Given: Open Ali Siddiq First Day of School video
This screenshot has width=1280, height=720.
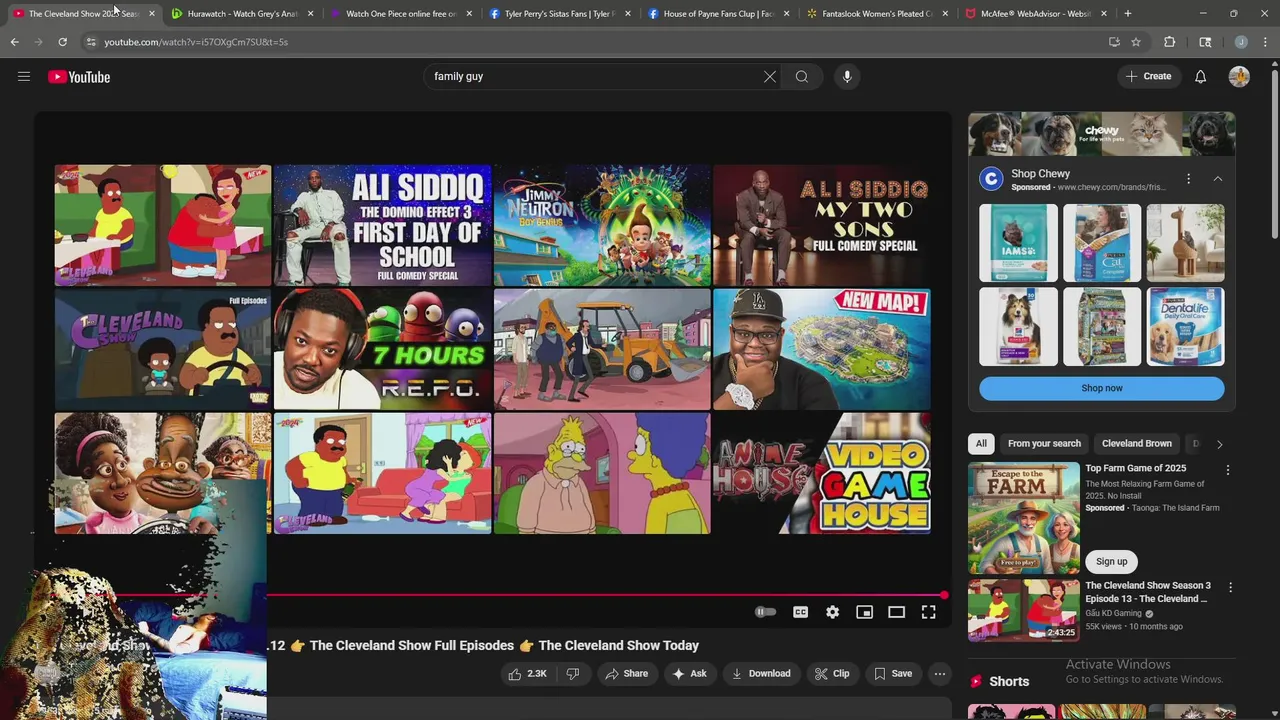Looking at the screenshot, I should (x=383, y=225).
